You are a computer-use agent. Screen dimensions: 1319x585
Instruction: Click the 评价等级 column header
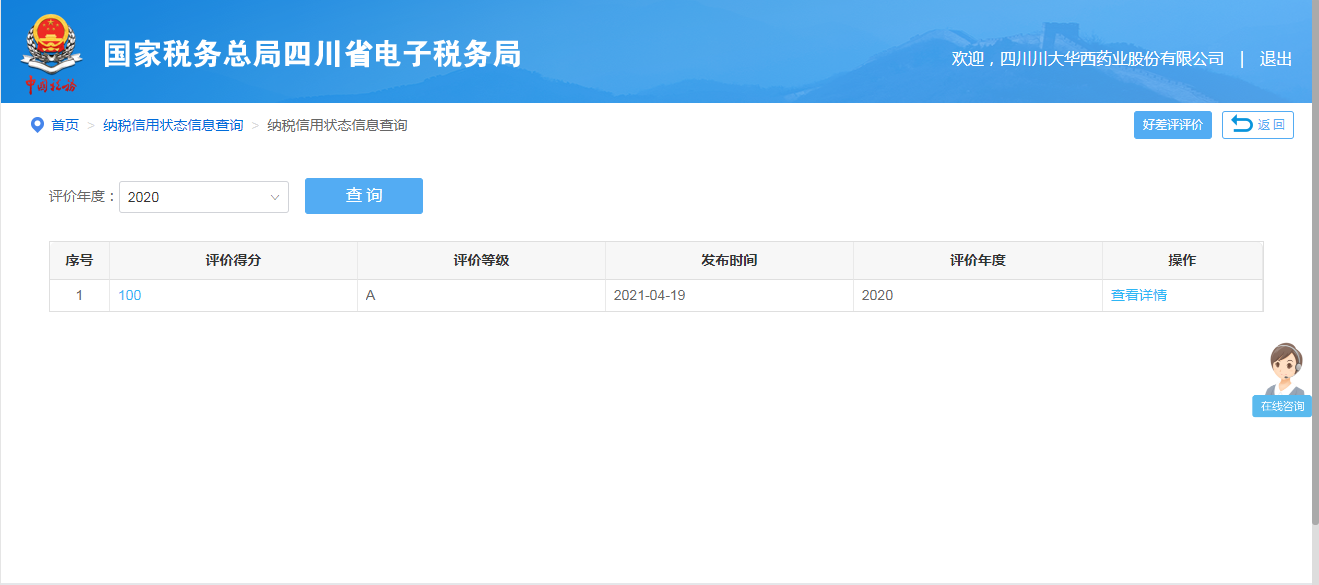click(x=481, y=260)
